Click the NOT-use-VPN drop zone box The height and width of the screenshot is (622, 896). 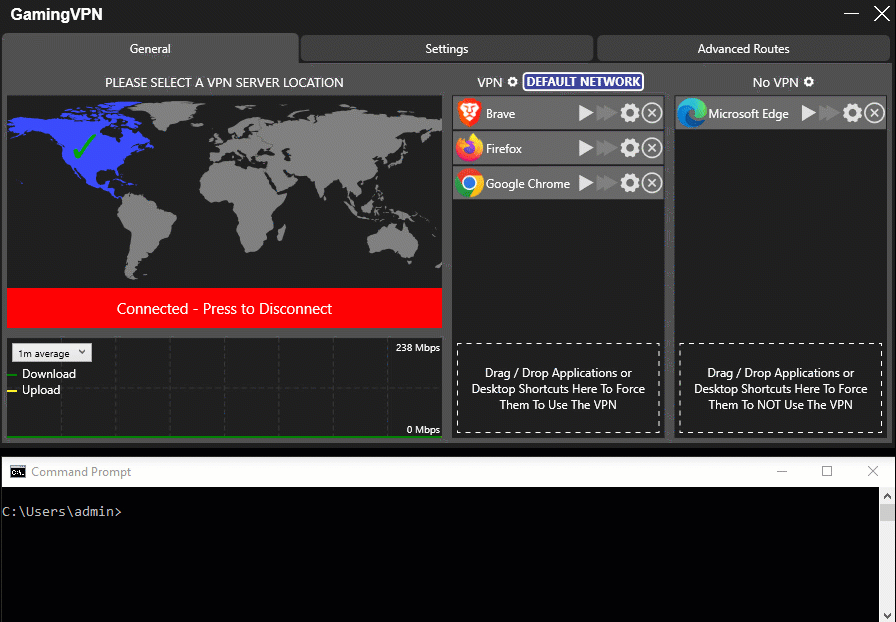click(780, 388)
